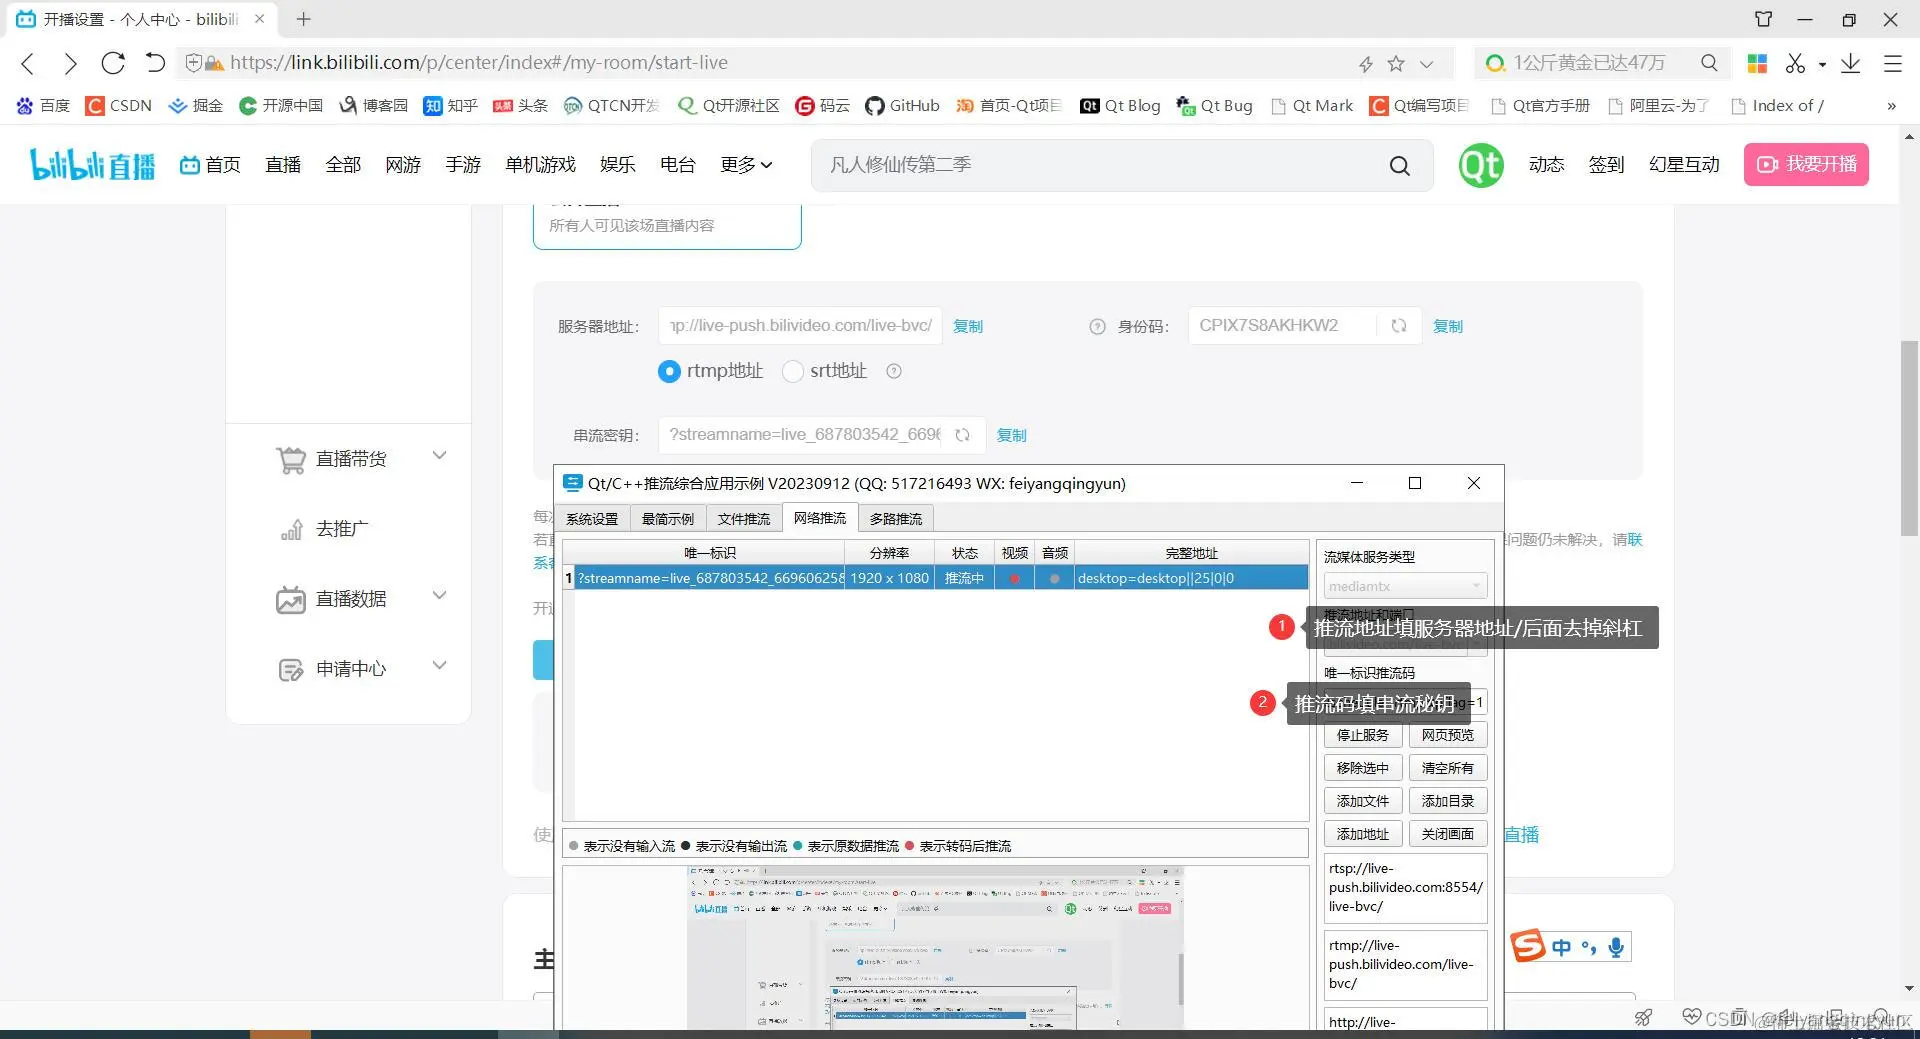Viewport: 1920px width, 1039px height.
Task: Copy the 串流密钥 with 复制
Action: pos(1012,435)
